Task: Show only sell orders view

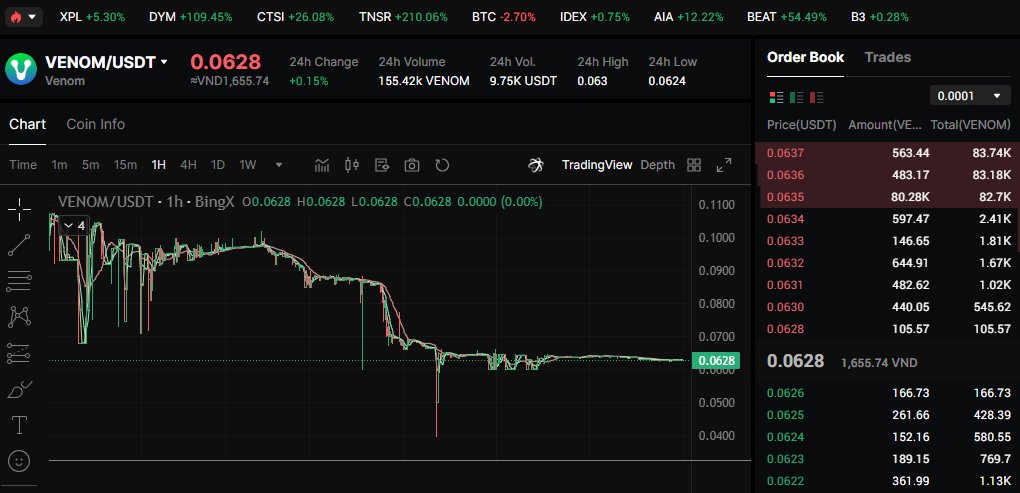Action: 816,98
